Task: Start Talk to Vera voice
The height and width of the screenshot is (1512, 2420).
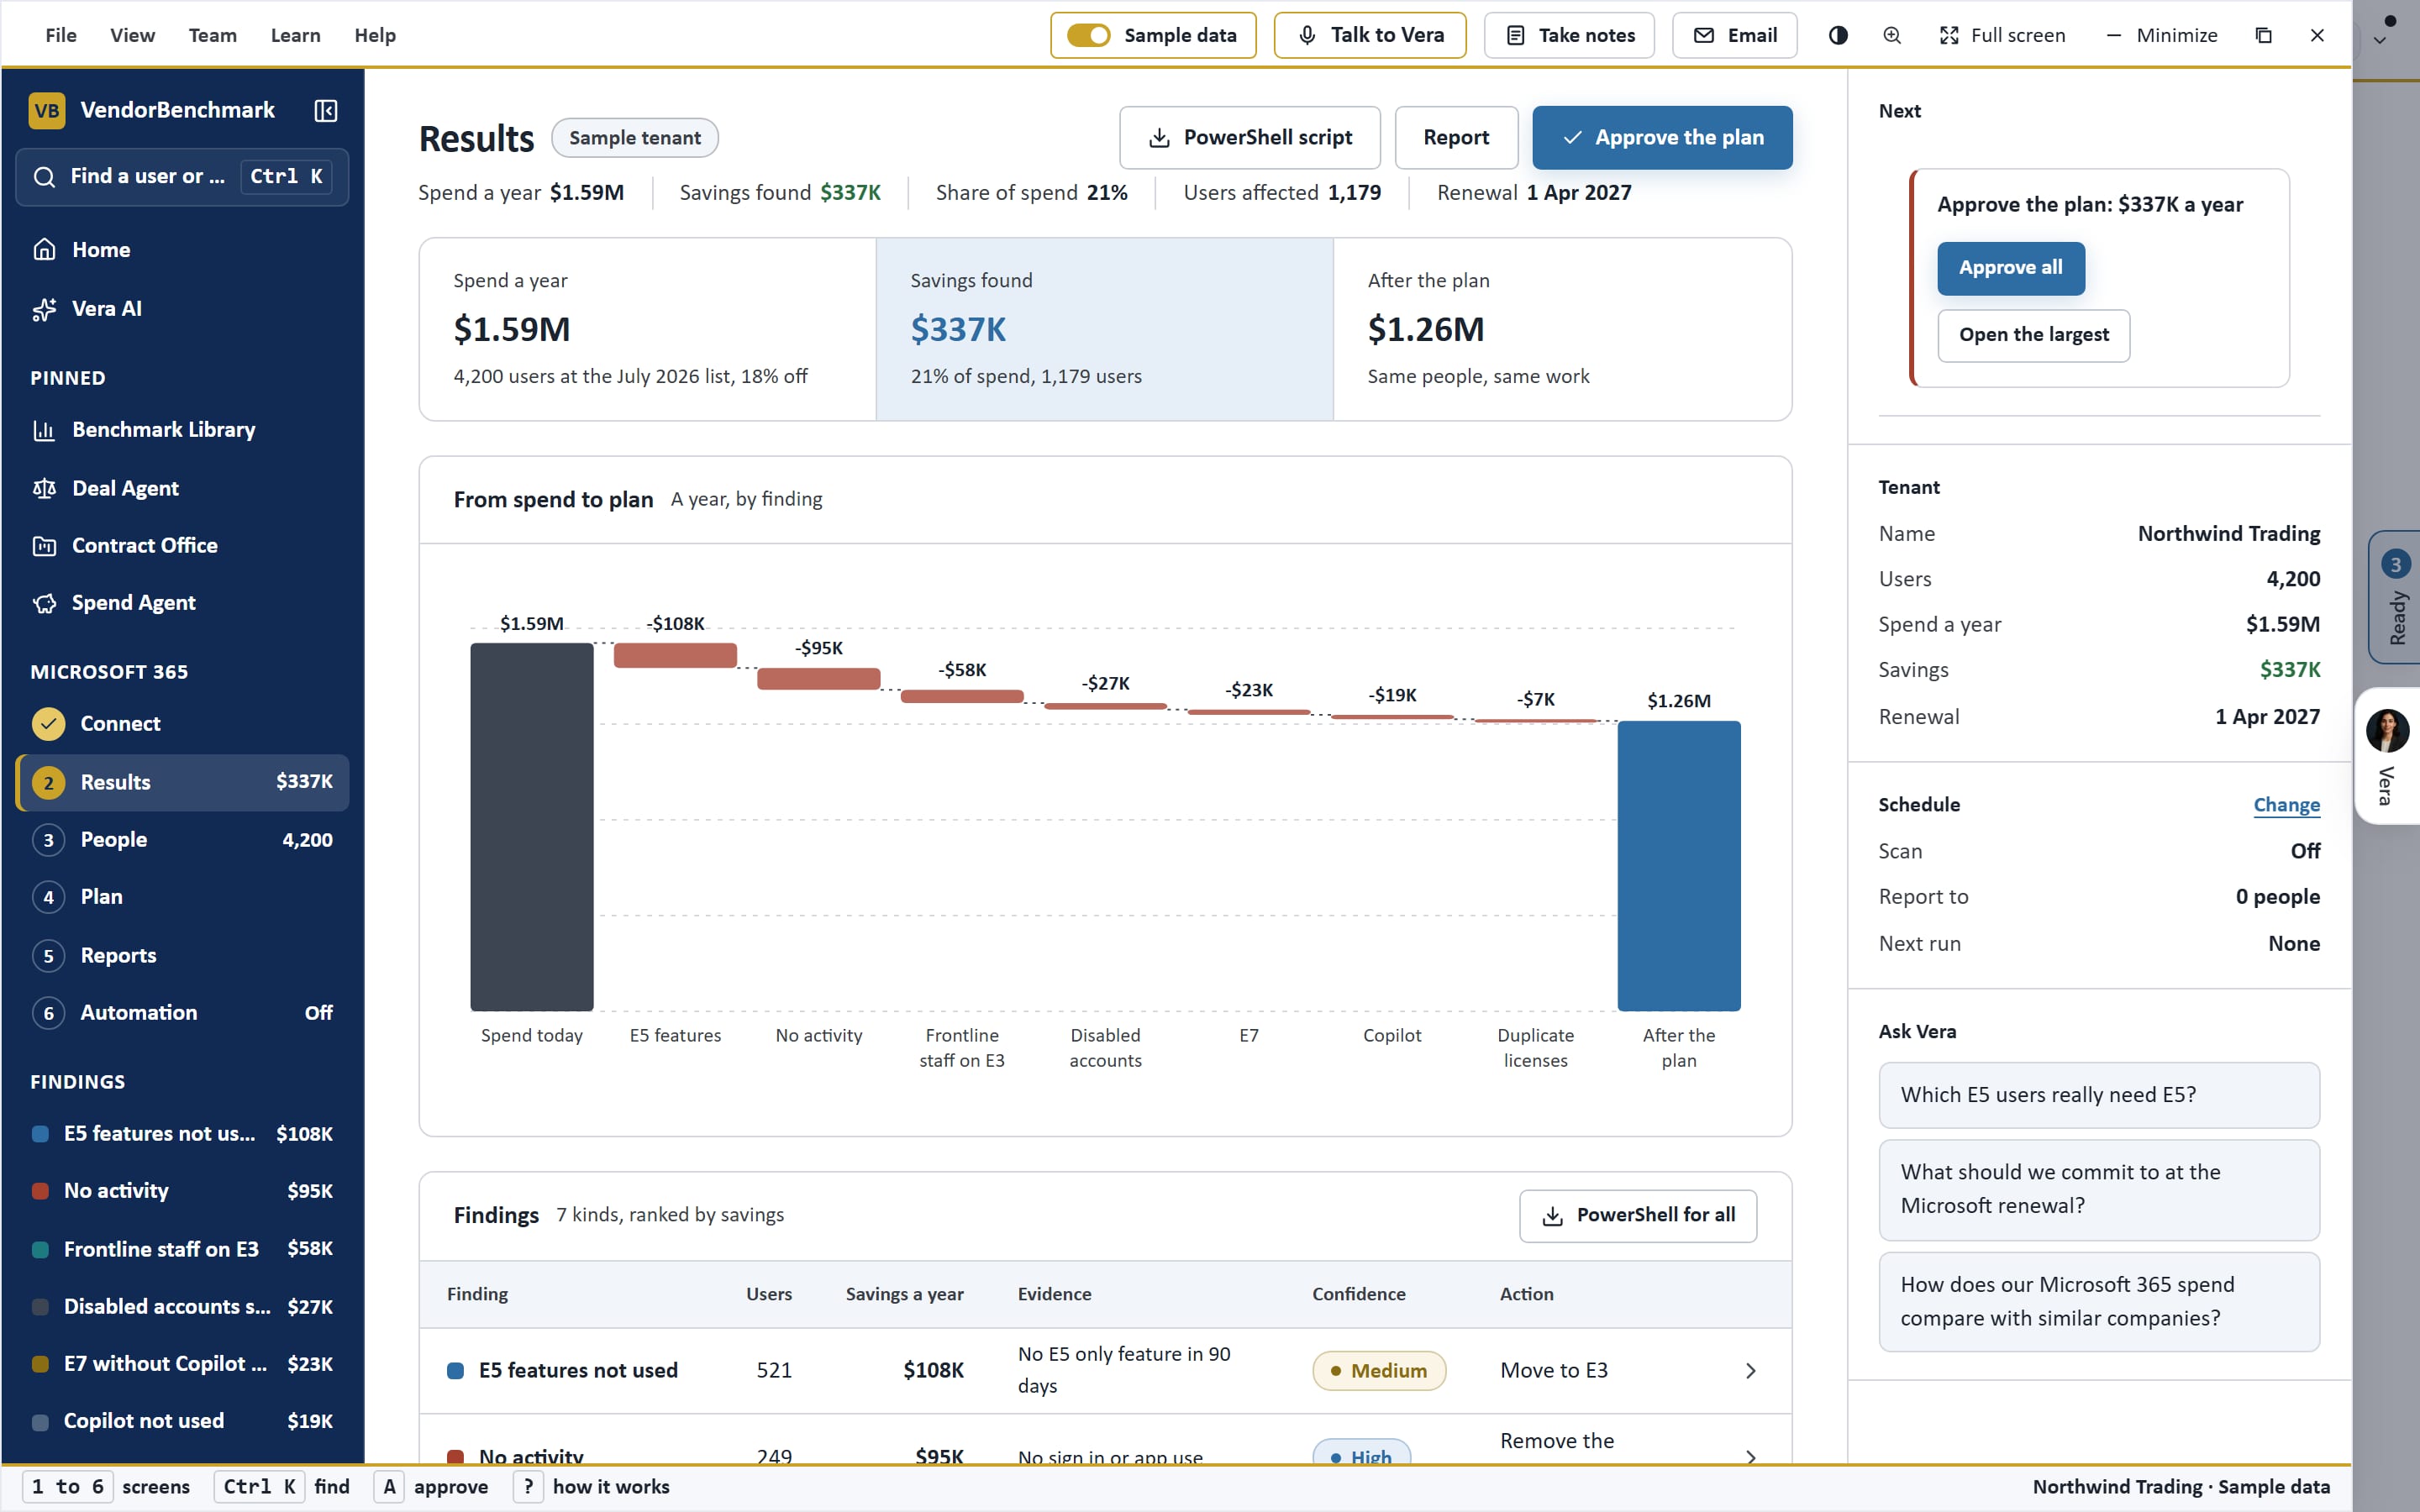Action: [1370, 35]
